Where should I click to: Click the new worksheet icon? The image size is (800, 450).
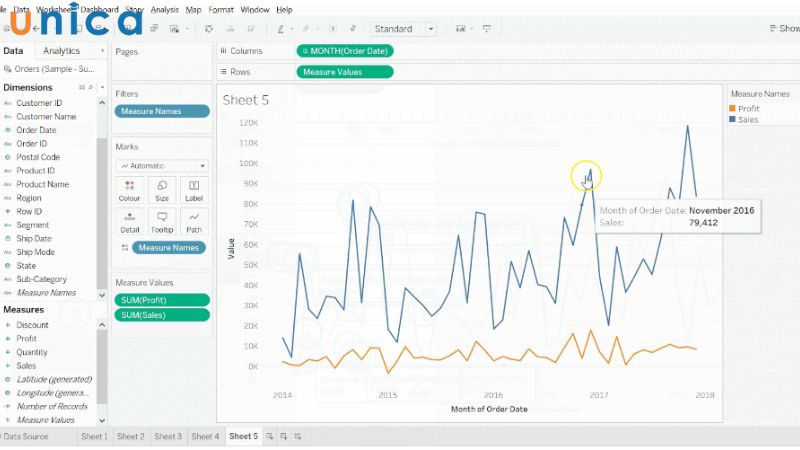pos(270,437)
